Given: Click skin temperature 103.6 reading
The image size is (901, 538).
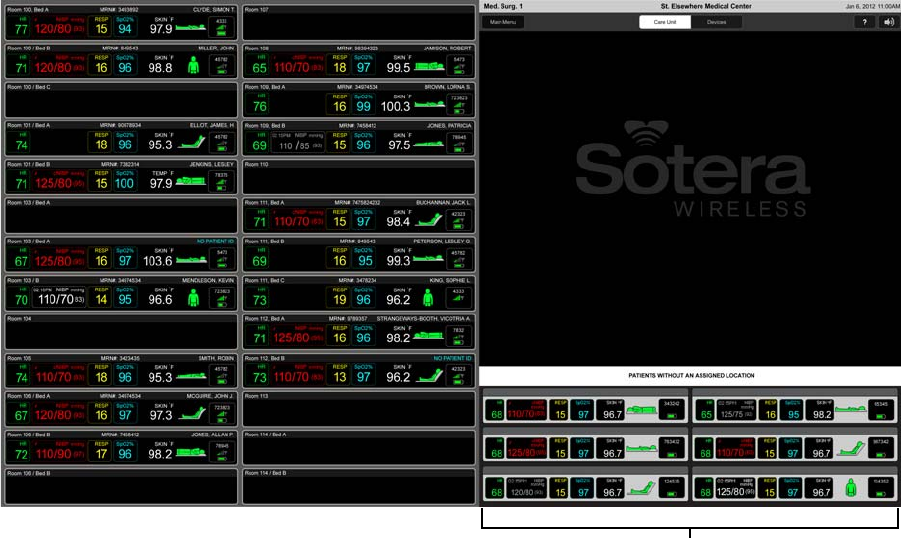Looking at the screenshot, I should click(157, 261).
